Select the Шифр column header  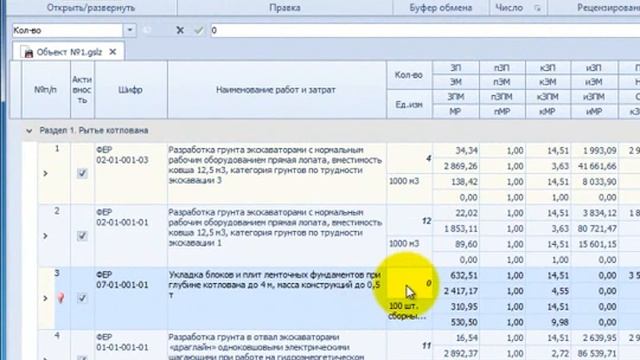click(x=131, y=90)
